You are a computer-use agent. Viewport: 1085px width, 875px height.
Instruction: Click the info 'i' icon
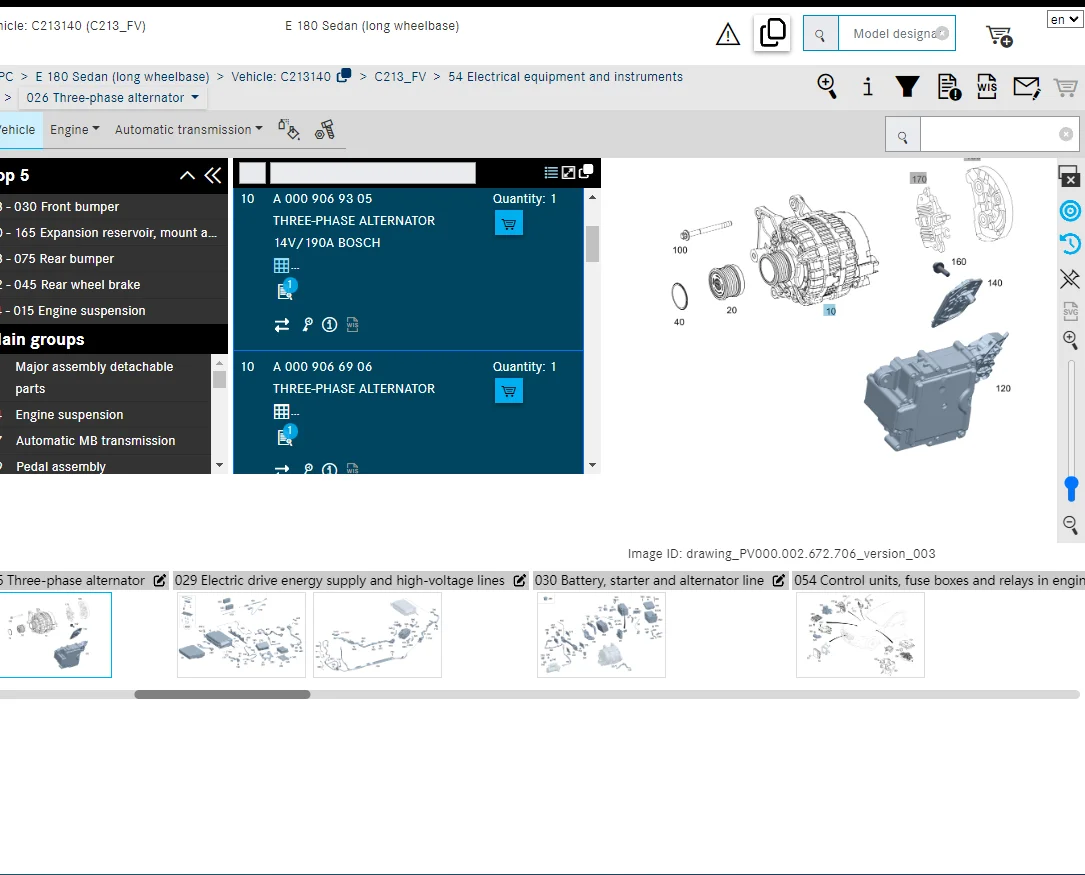[x=868, y=86]
